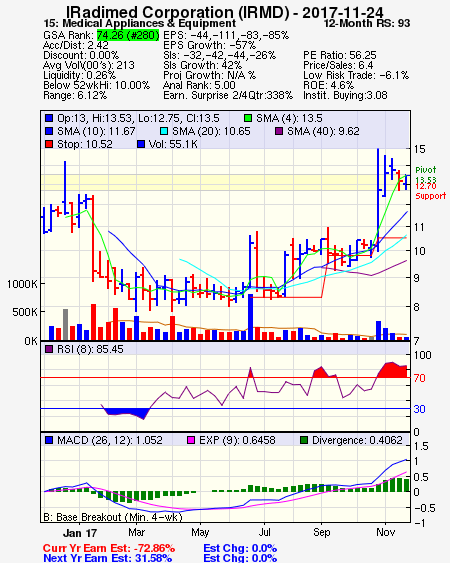Click the purple RSI (8) legend swatch
This screenshot has width=450, height=563.
[x=49, y=349]
